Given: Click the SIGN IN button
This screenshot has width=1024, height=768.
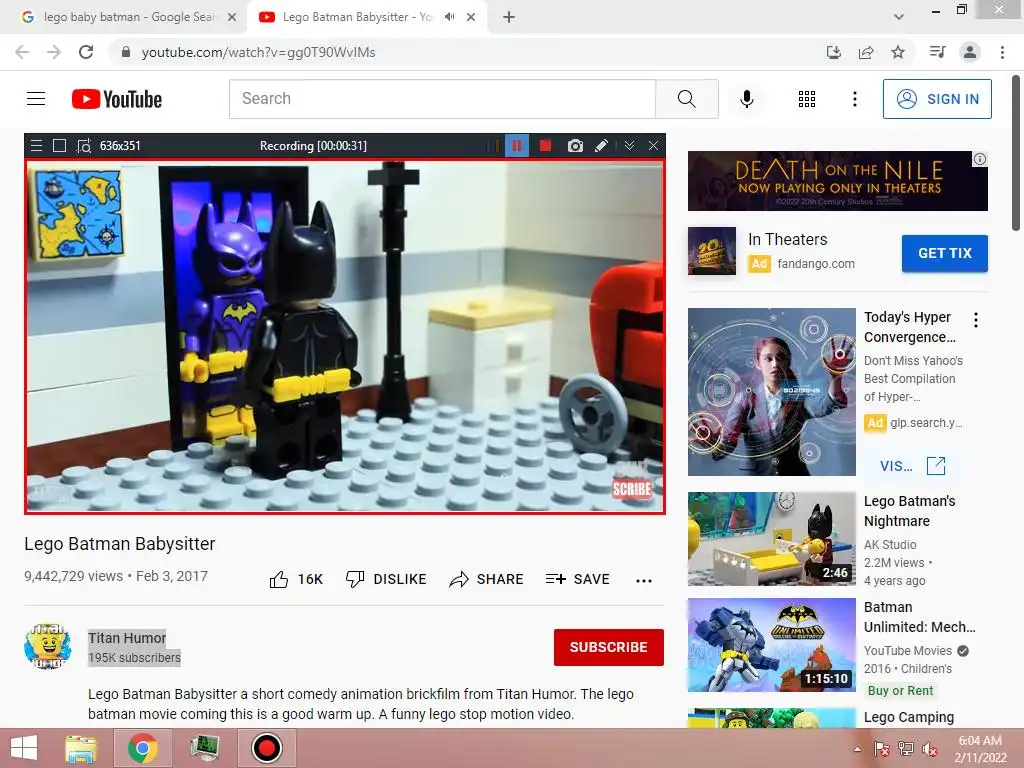Looking at the screenshot, I should 937,99.
